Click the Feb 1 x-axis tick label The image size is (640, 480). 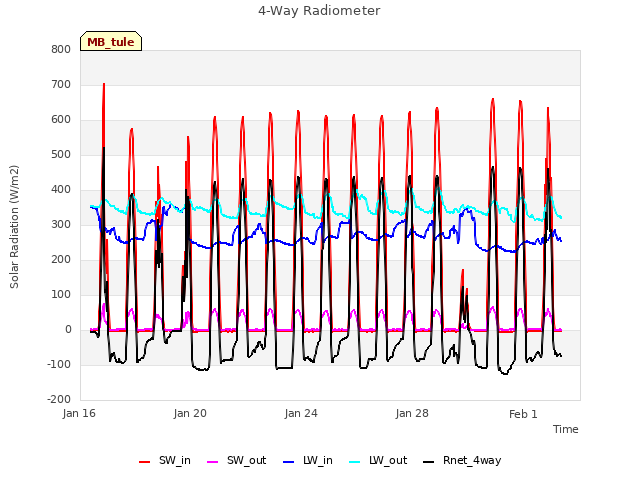click(523, 414)
